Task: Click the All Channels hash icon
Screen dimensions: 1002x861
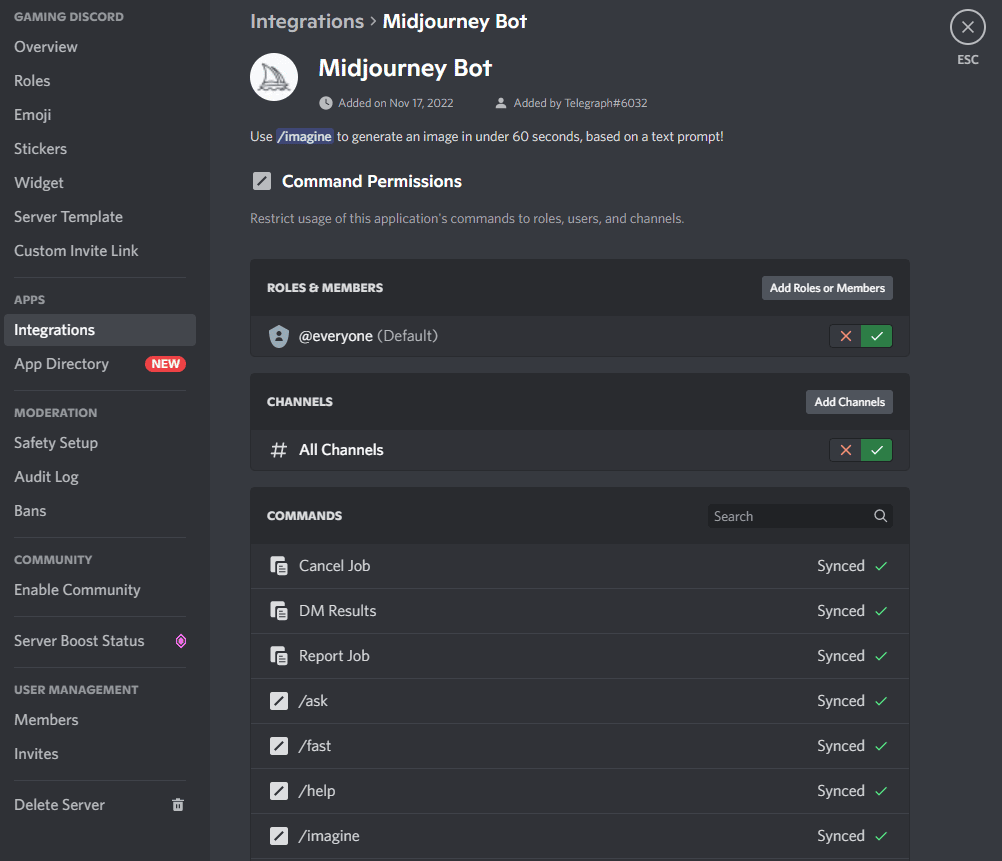Action: (x=279, y=450)
